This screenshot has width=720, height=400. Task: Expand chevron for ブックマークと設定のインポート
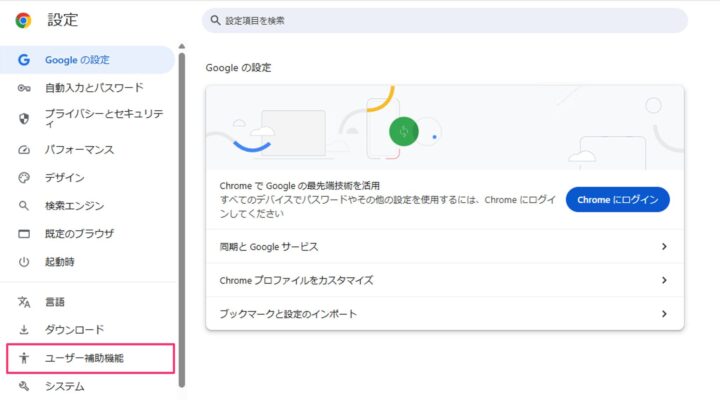[664, 314]
